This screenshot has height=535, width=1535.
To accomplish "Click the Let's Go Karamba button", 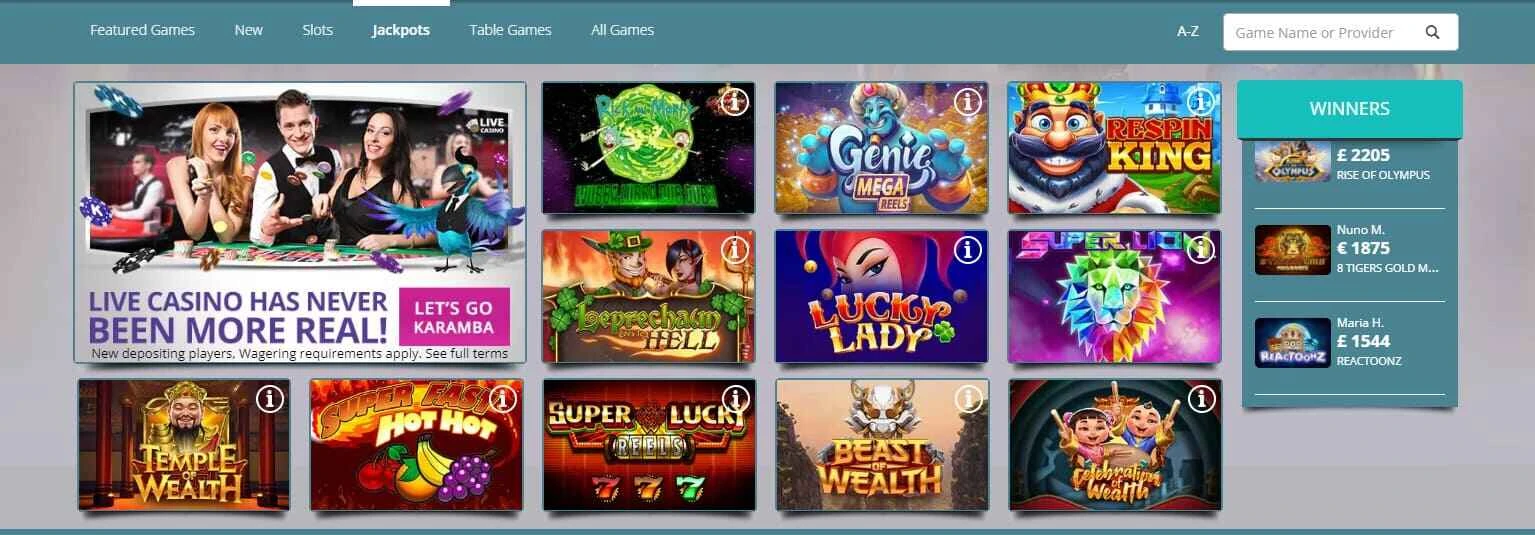I will [454, 316].
